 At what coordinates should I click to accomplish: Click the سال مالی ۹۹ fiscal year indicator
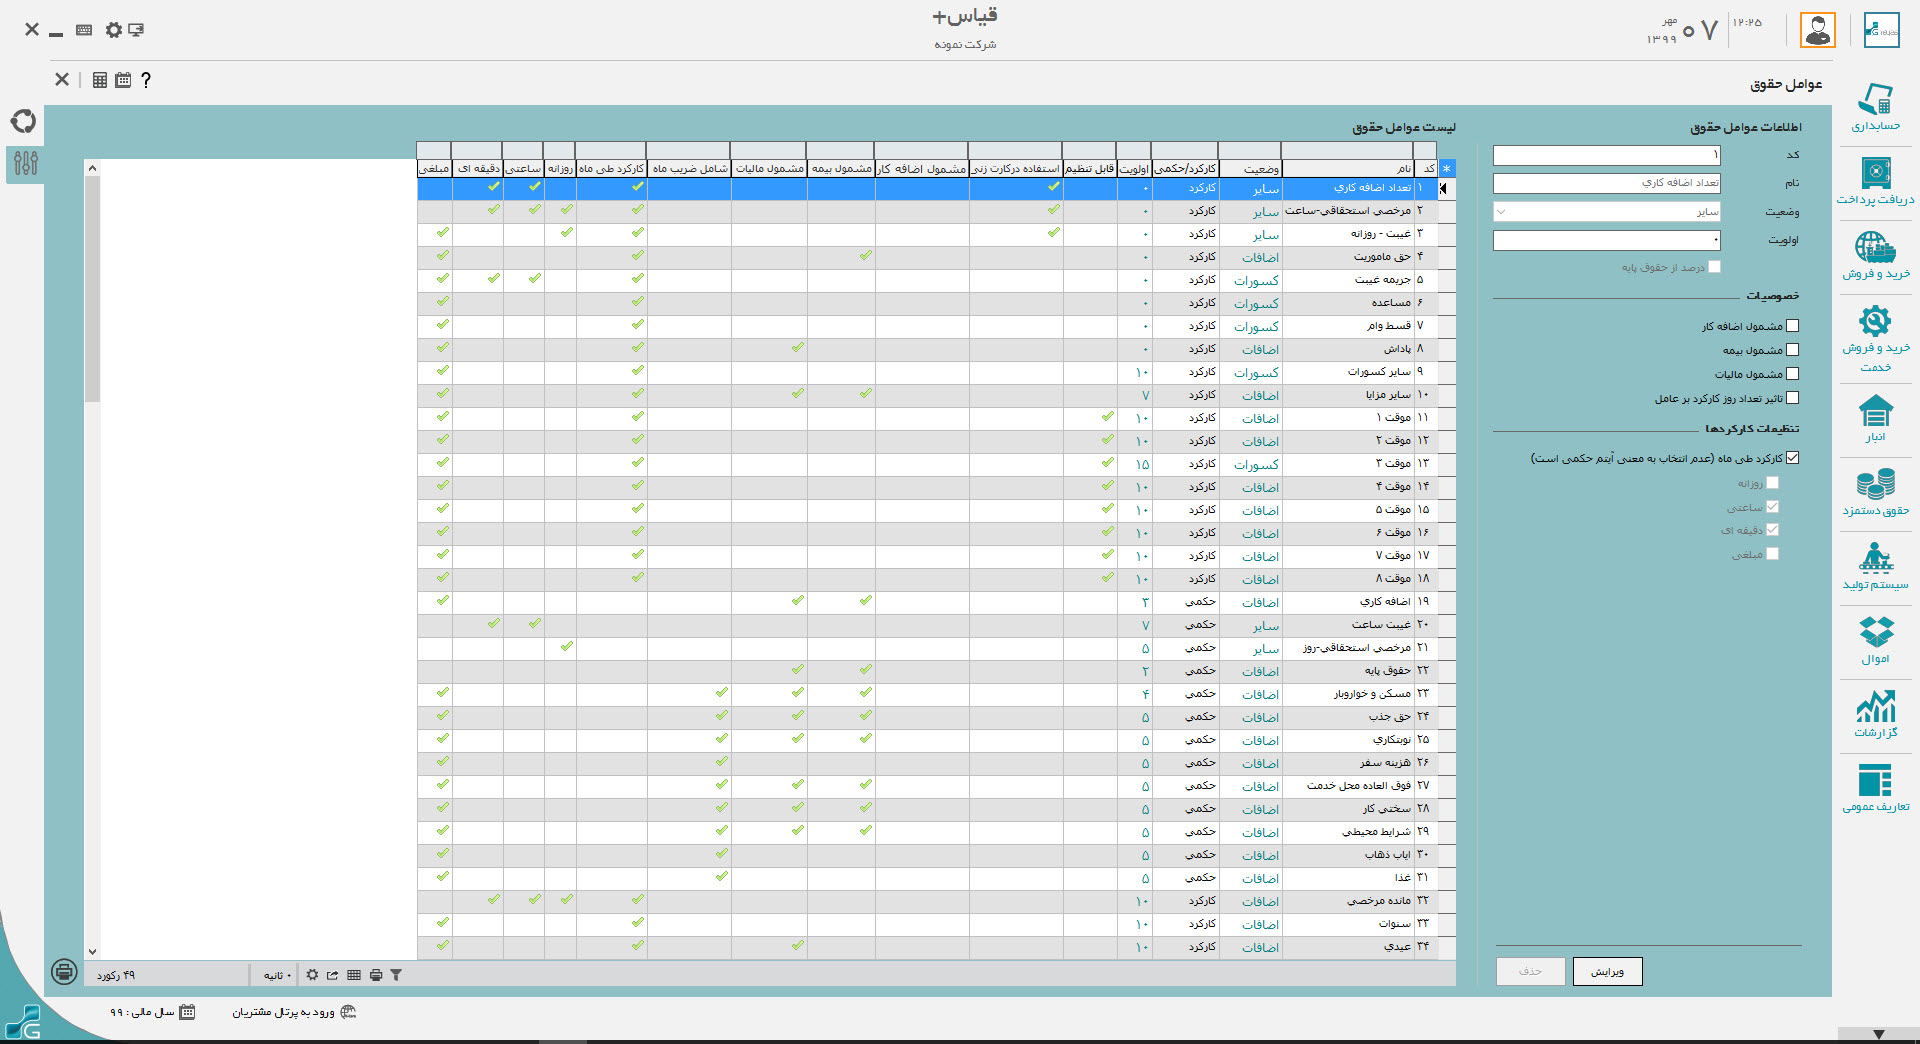(152, 1012)
